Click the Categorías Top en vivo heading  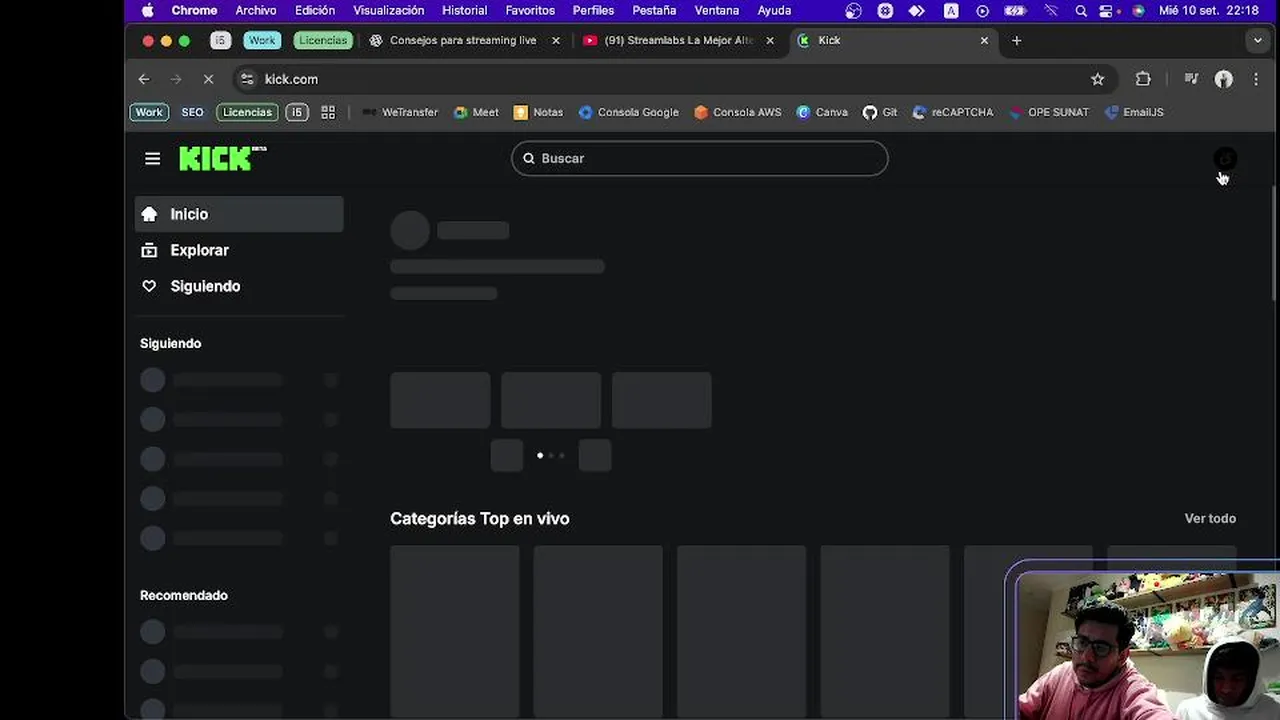tap(480, 518)
